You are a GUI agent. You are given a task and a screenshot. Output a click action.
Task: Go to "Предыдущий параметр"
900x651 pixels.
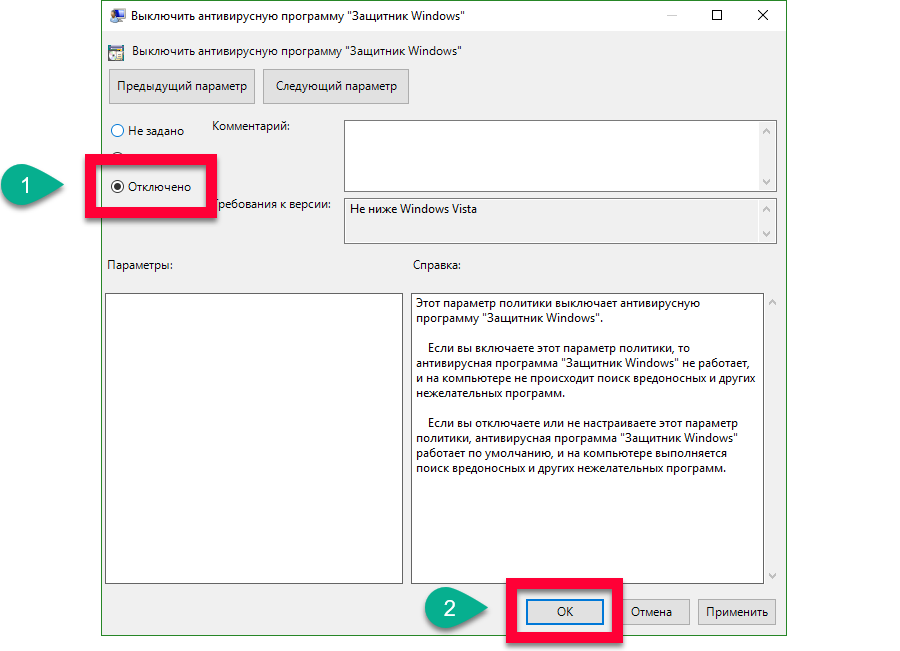(x=181, y=86)
